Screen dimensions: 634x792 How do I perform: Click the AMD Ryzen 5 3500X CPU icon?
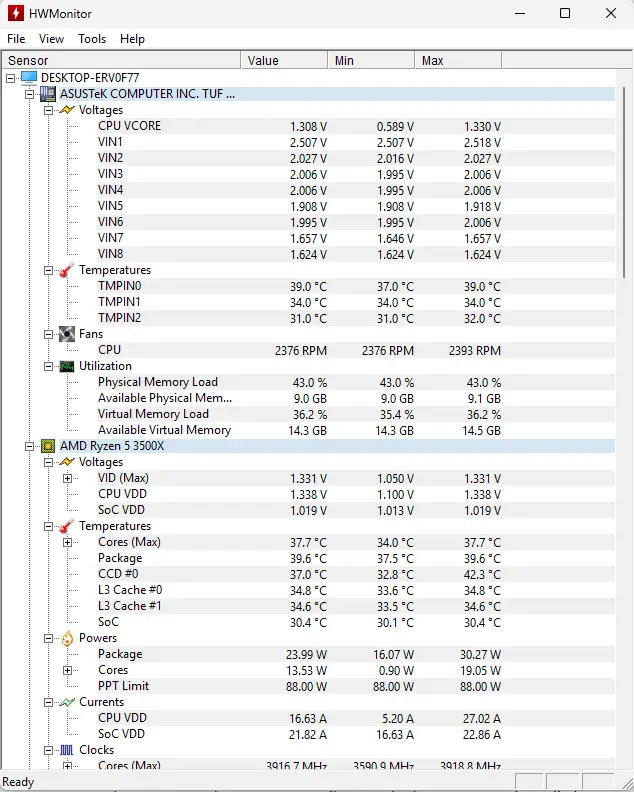tap(48, 446)
